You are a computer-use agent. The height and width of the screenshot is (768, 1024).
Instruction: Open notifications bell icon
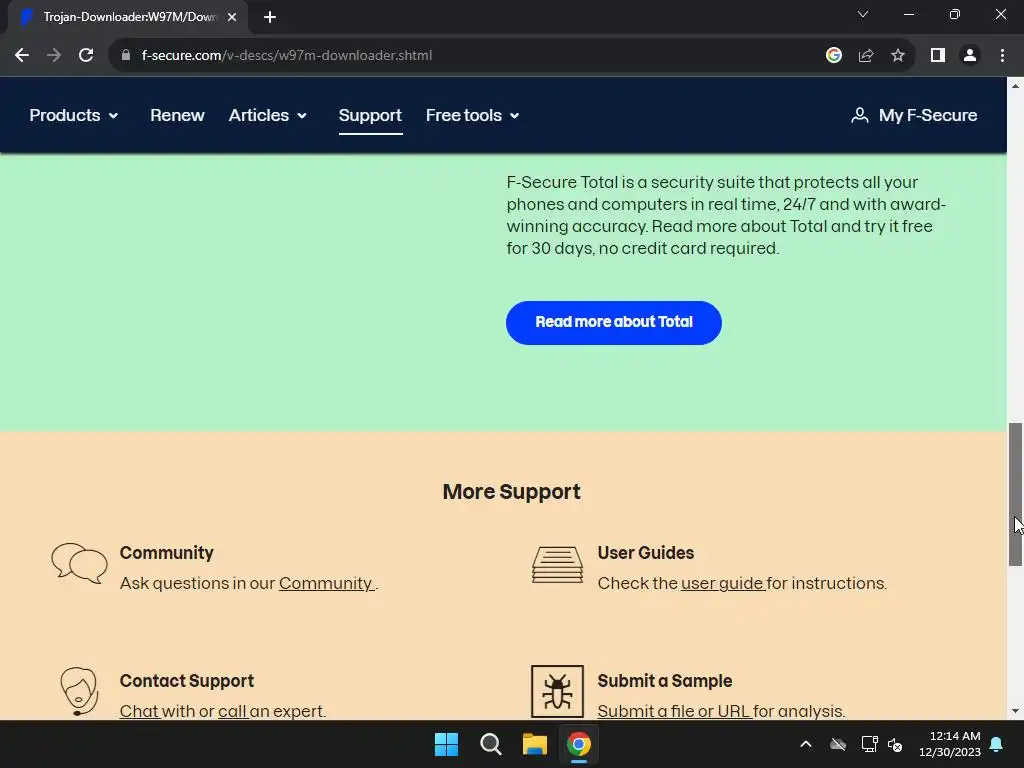click(x=997, y=744)
